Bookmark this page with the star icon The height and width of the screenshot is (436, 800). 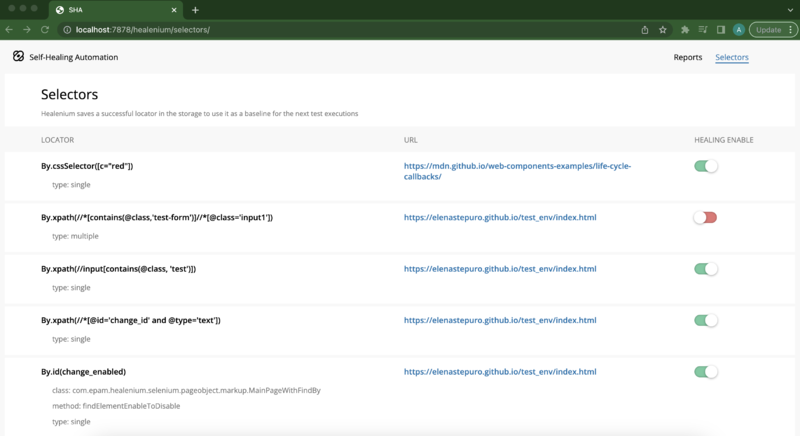[662, 30]
